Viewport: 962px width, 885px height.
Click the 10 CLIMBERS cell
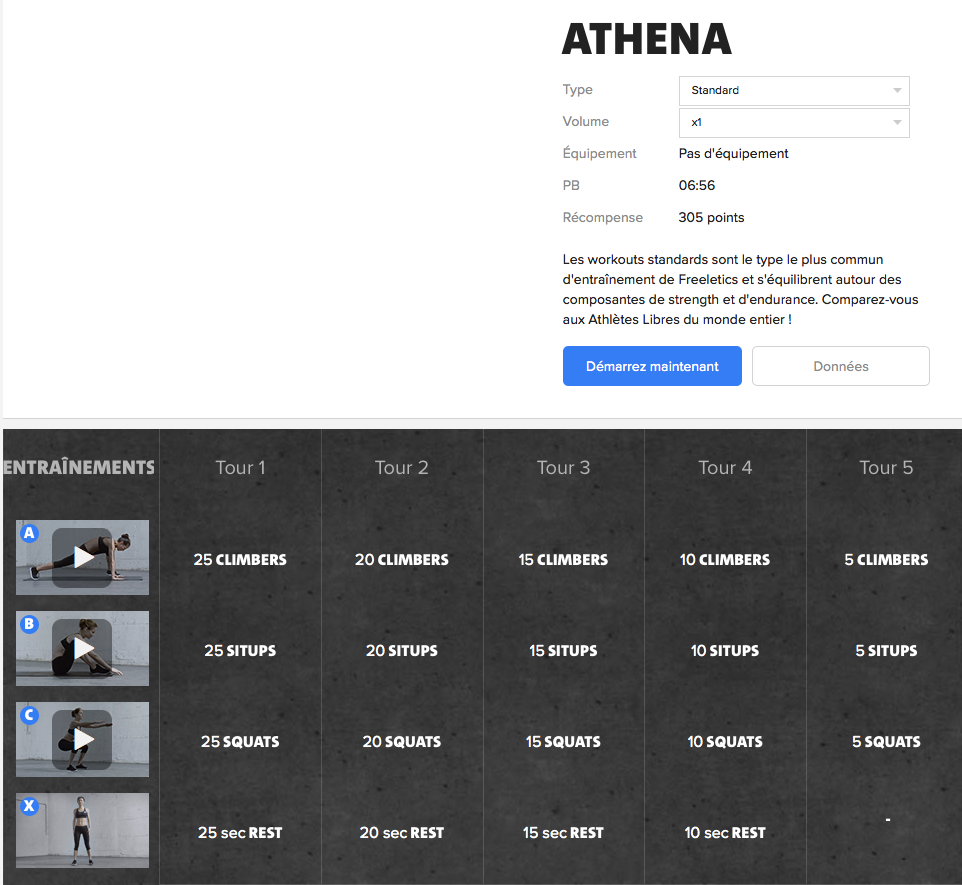[725, 560]
